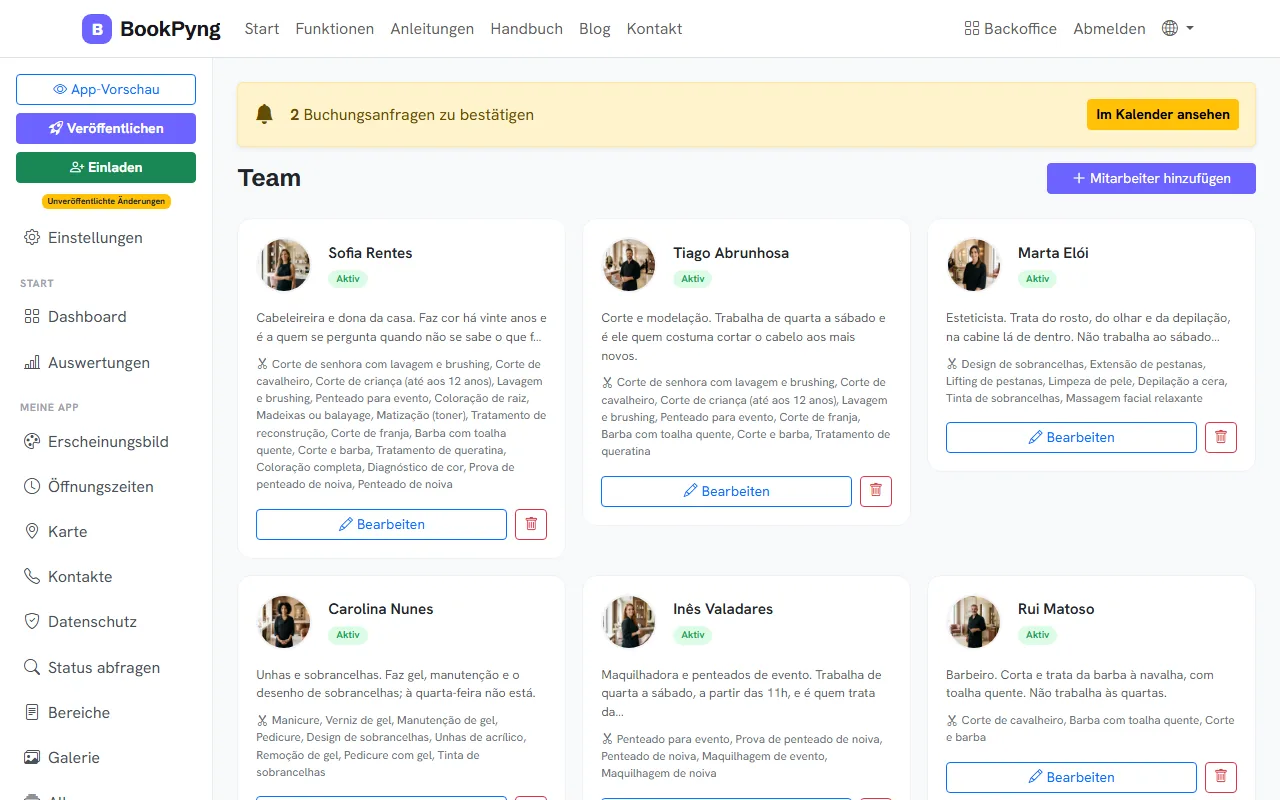This screenshot has width=1280, height=800.
Task: Edit Sofia Rentes via Bearbeiten
Action: point(381,524)
